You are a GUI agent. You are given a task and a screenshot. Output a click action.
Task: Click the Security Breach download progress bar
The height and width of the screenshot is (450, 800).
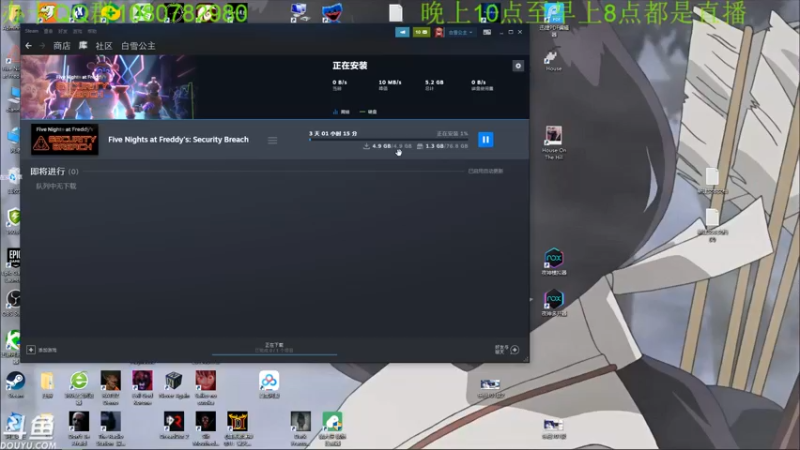[388, 139]
